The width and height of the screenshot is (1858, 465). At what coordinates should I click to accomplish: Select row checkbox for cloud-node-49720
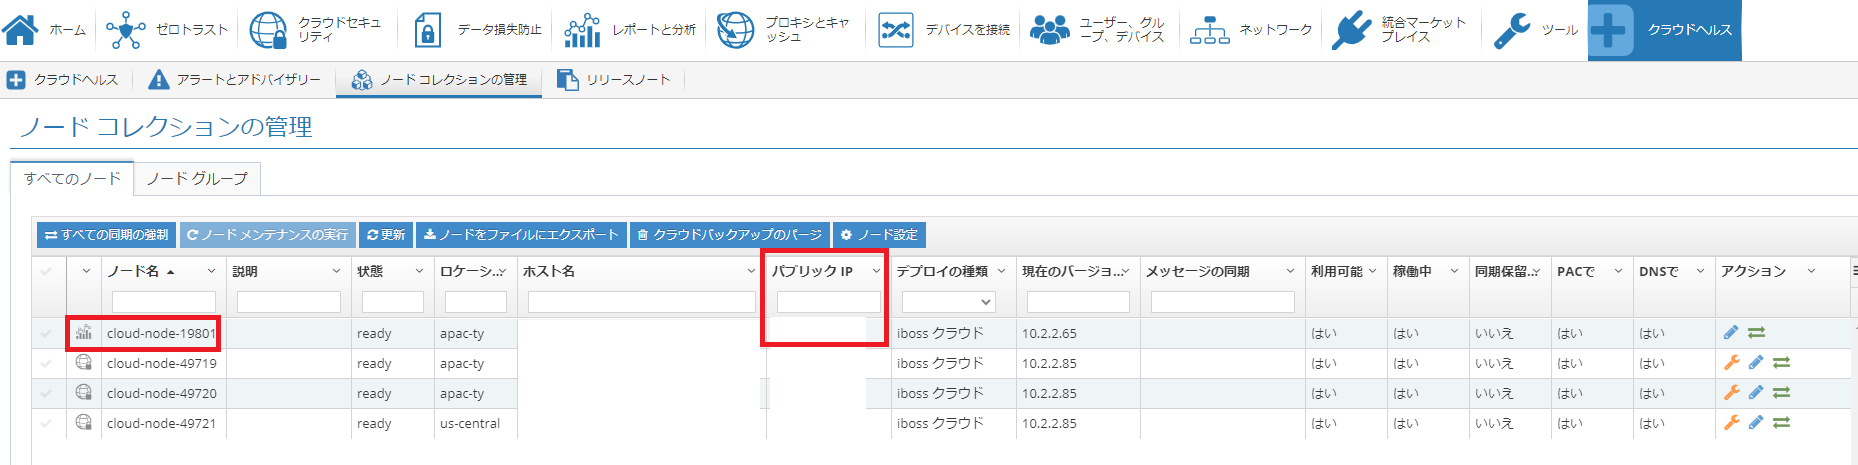(46, 393)
